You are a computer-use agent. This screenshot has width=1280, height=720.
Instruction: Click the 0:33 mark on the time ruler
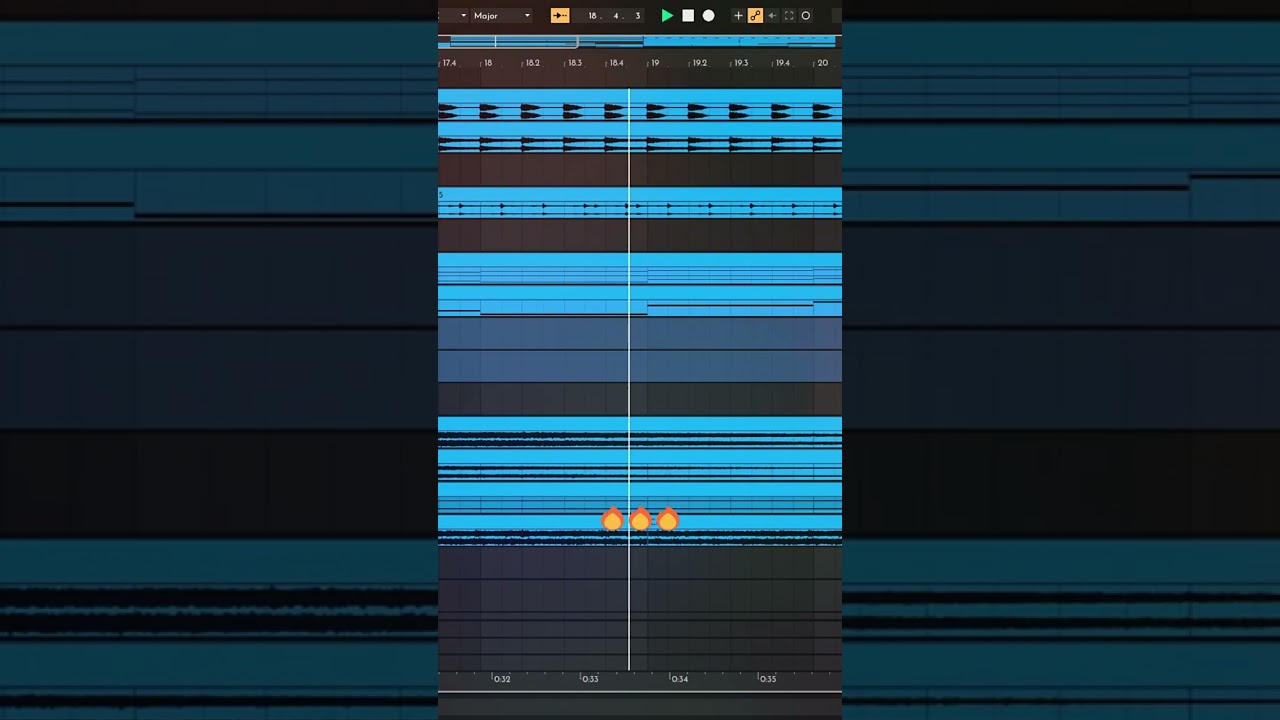590,679
